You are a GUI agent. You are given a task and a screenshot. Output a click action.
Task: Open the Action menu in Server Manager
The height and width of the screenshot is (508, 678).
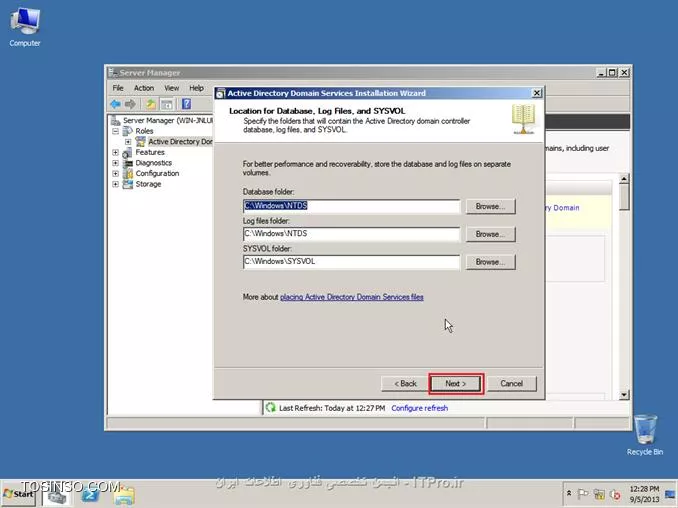click(x=144, y=88)
